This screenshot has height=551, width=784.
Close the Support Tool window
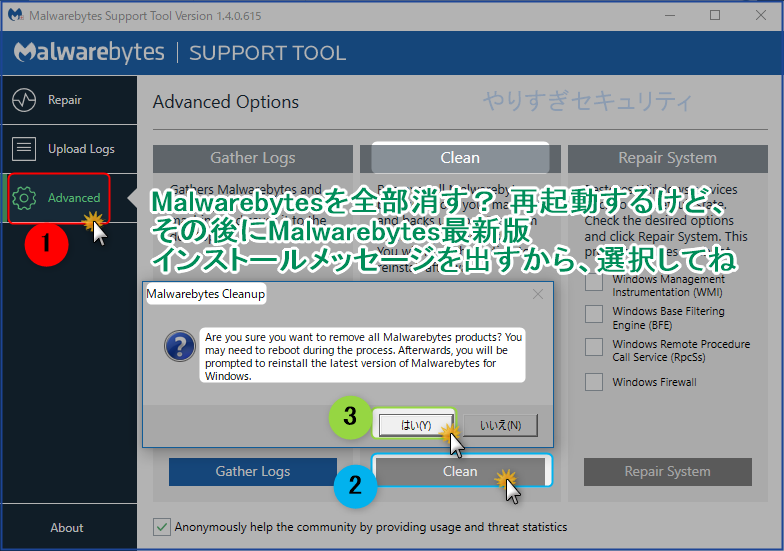tap(761, 16)
